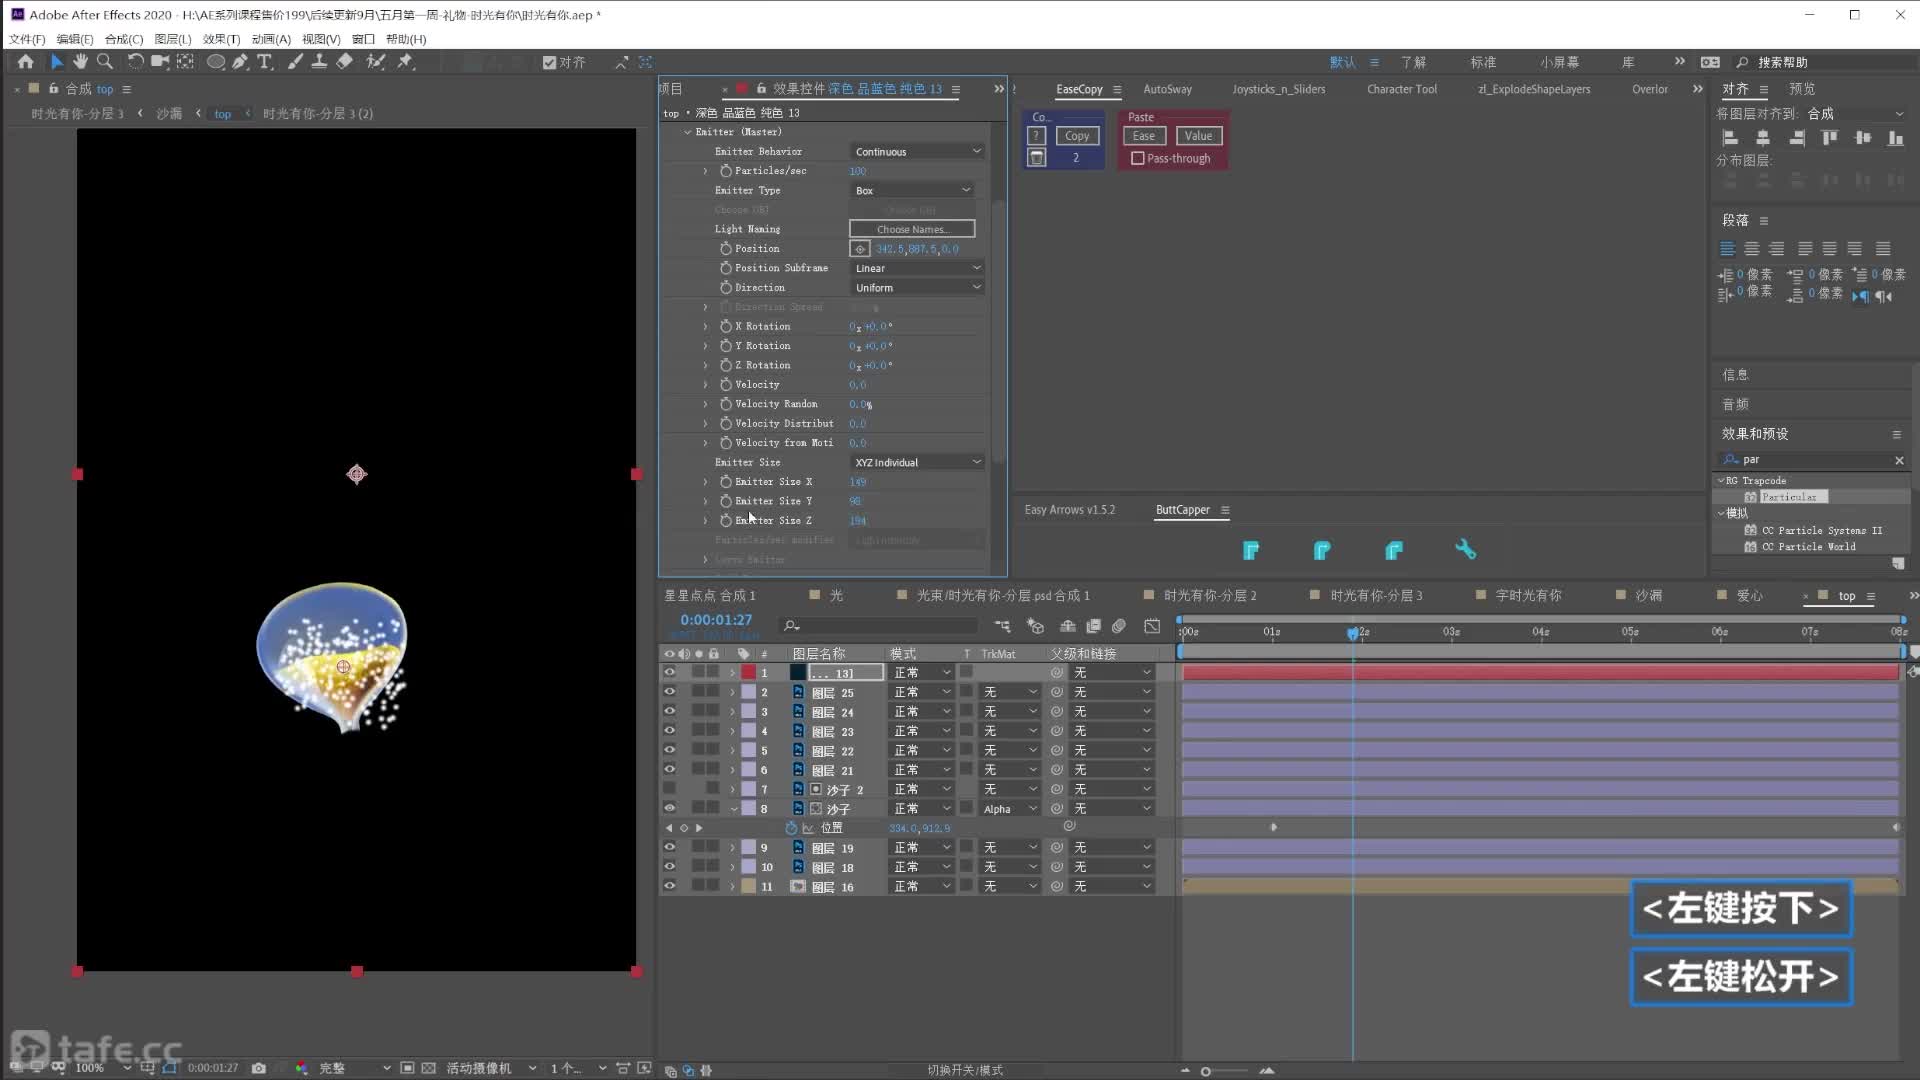Select the Pen tool
The width and height of the screenshot is (1920, 1080).
tap(240, 62)
